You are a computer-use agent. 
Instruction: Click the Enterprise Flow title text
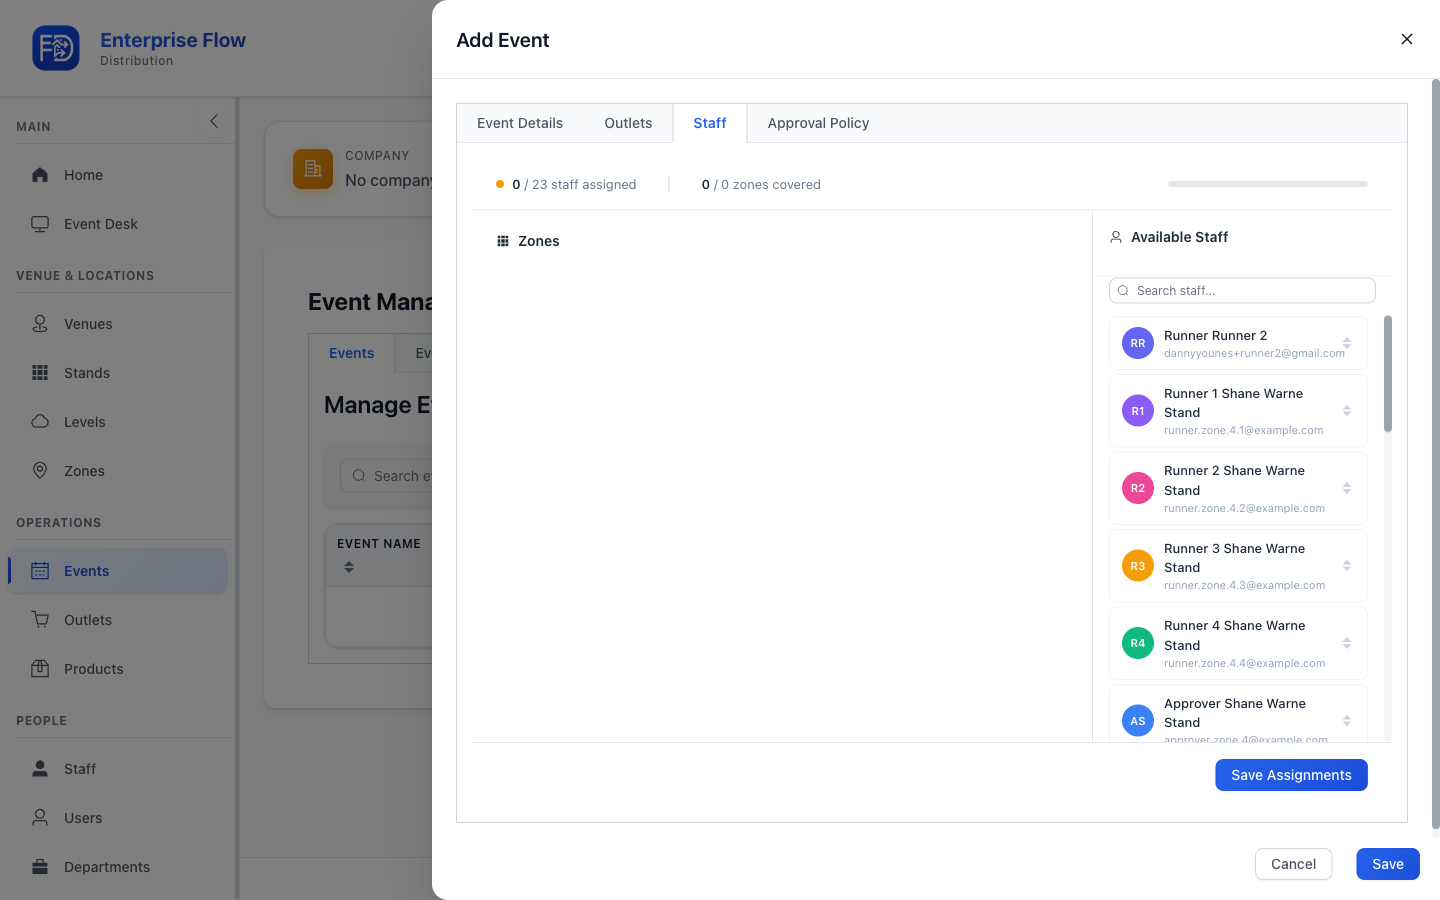[x=173, y=40]
